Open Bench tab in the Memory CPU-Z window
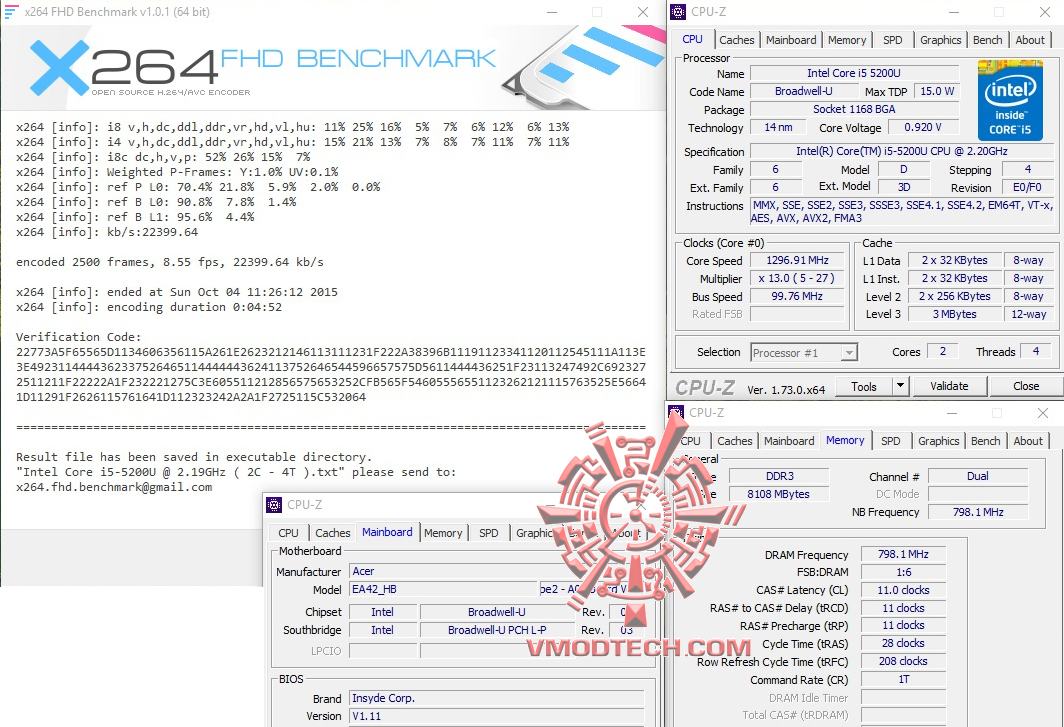The height and width of the screenshot is (727, 1064). (x=985, y=441)
